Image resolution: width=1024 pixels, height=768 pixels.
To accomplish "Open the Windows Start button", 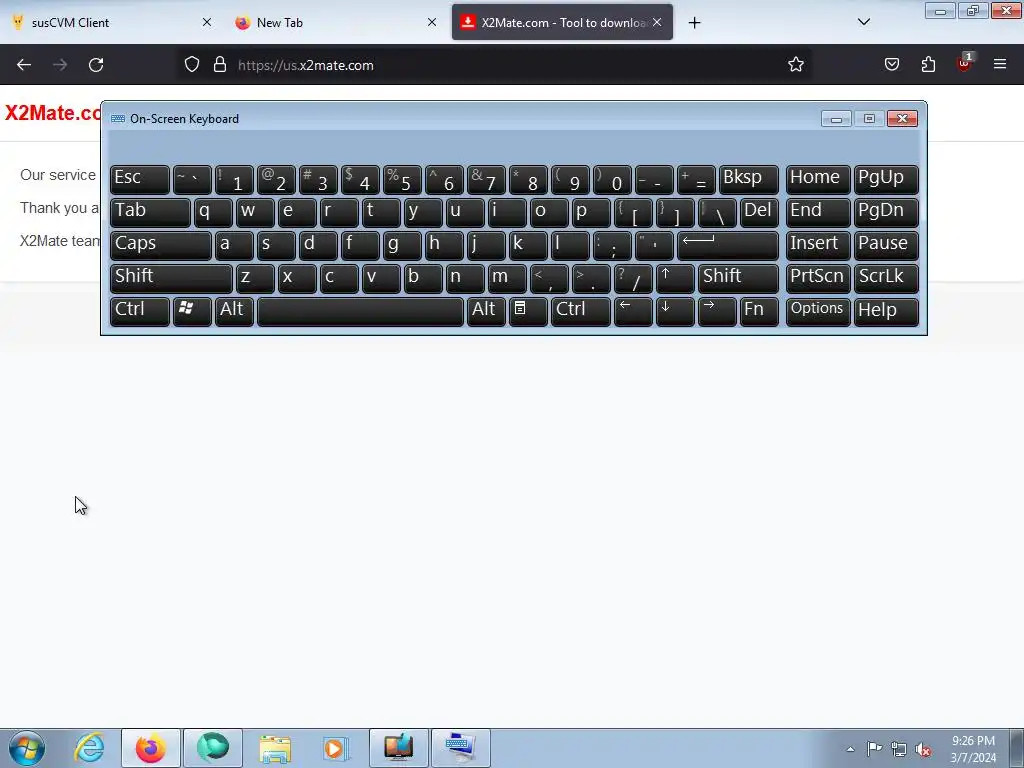I will tap(27, 748).
